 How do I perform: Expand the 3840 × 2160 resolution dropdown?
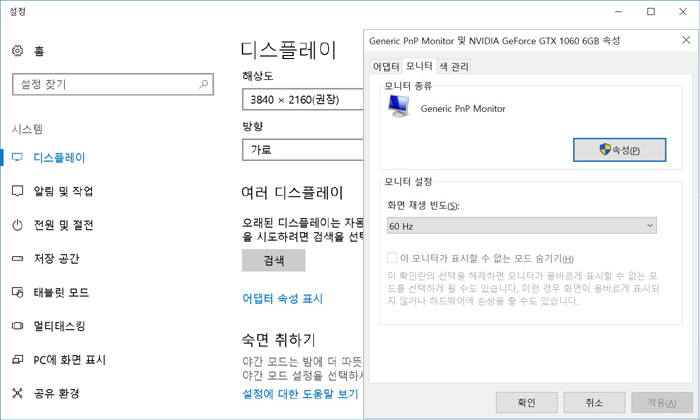coord(302,99)
